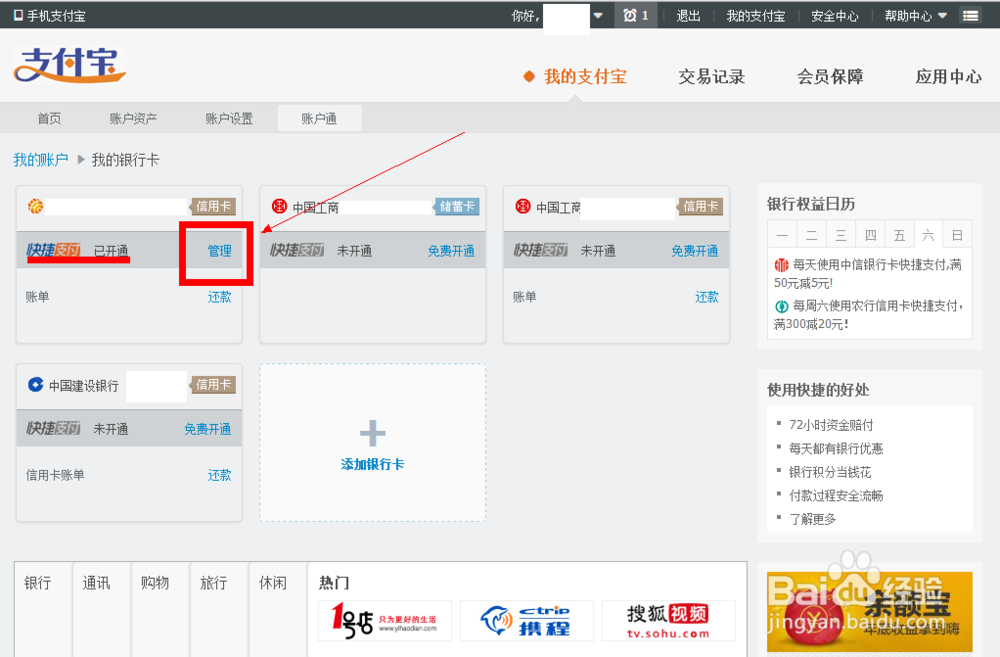Click 免费开通 on 中国建设银行 card
This screenshot has width=1000, height=657.
208,429
